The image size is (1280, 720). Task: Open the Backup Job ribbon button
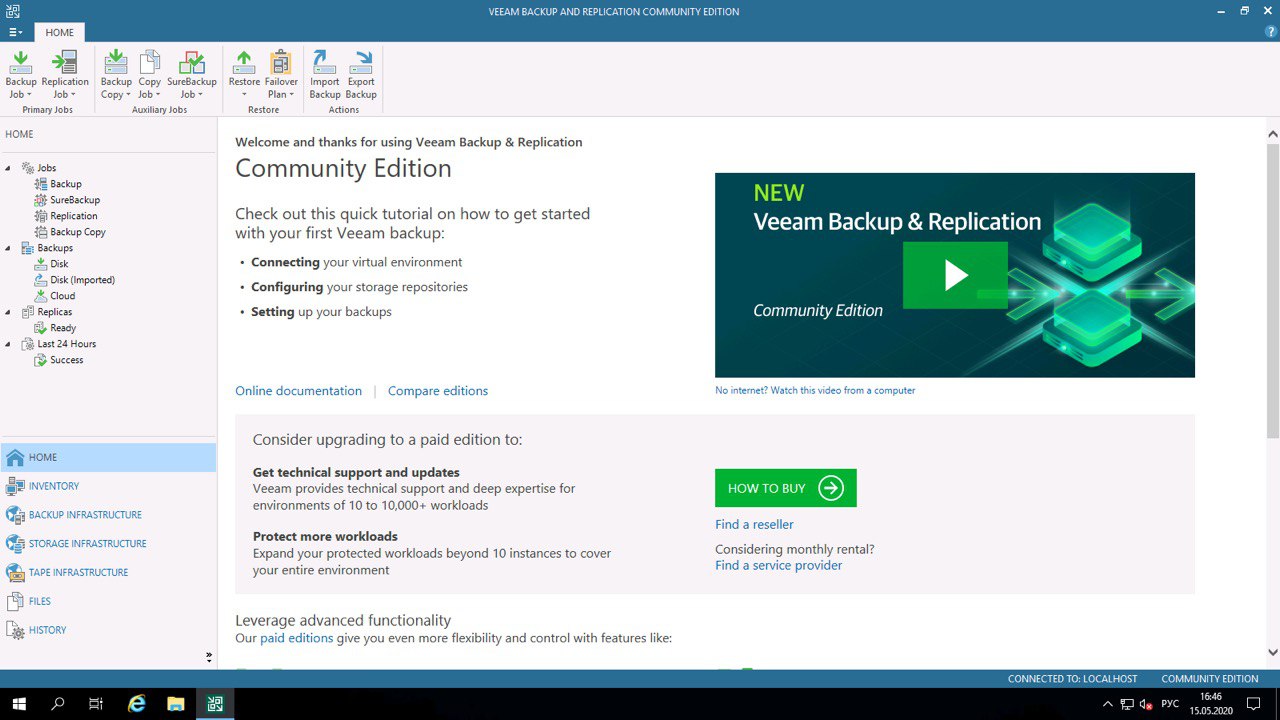pyautogui.click(x=20, y=75)
